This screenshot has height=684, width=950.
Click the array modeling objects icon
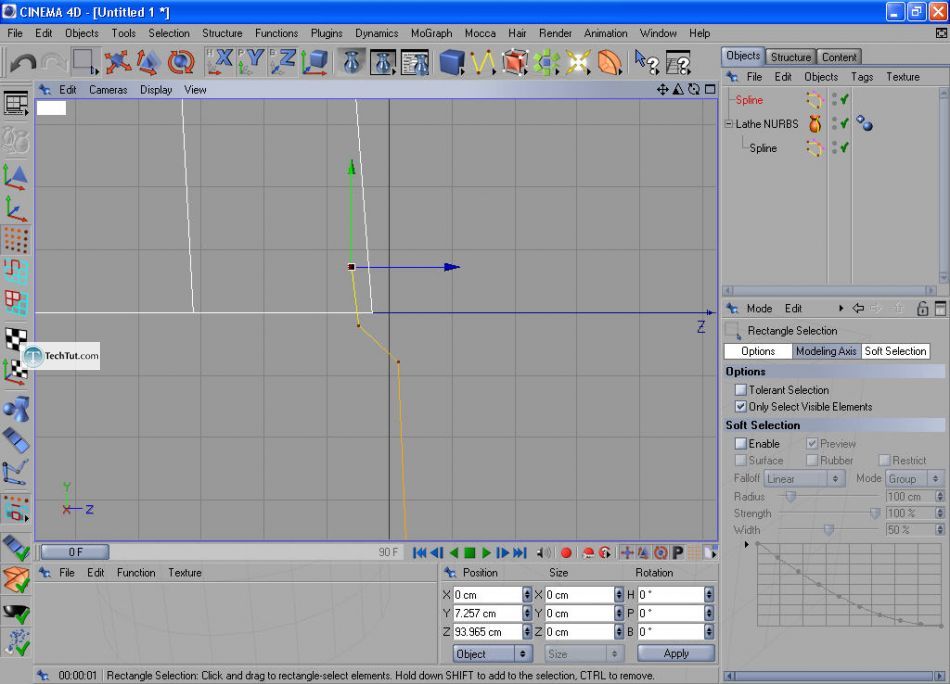coord(546,62)
